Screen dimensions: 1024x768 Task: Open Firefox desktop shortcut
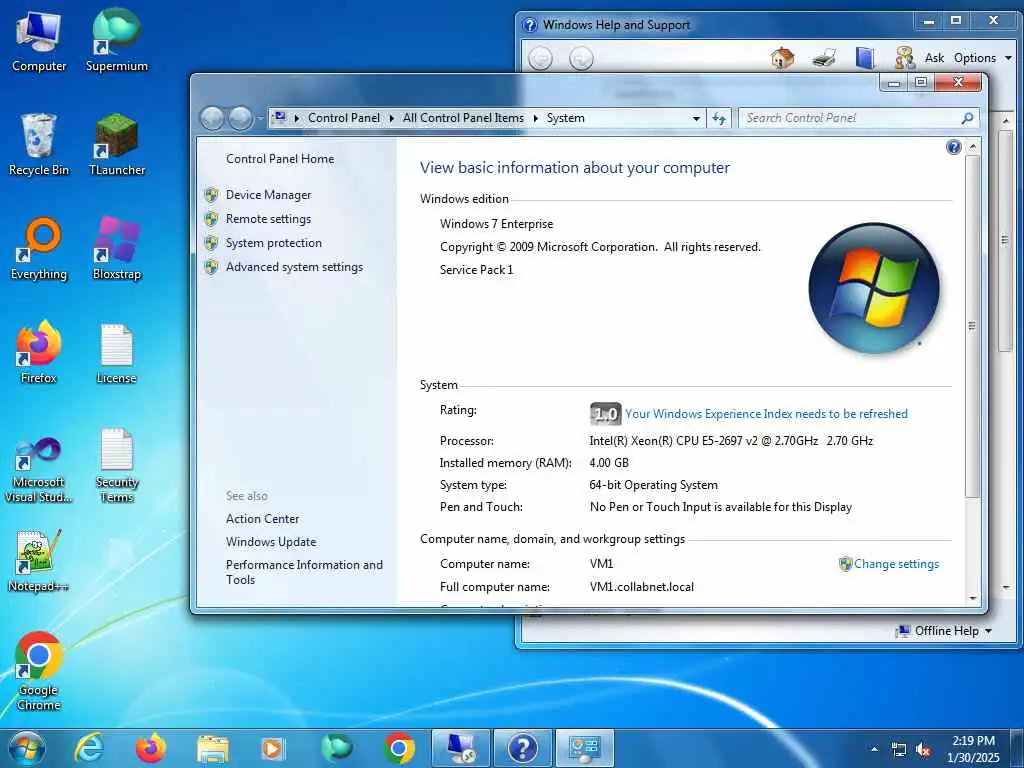39,353
